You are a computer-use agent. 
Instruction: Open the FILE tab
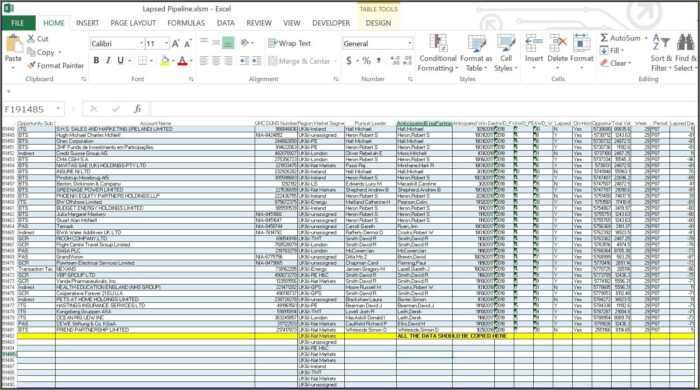[x=18, y=23]
